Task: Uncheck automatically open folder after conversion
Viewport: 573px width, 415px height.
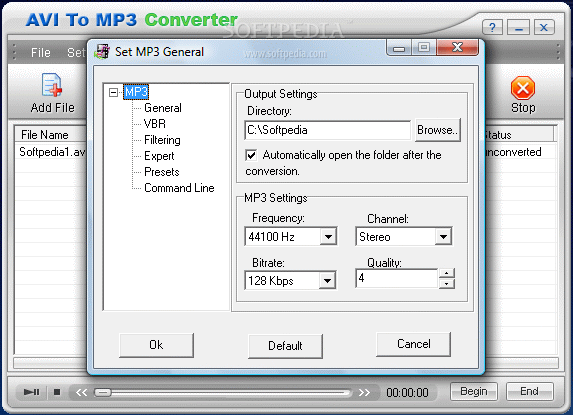Action: pyautogui.click(x=251, y=155)
